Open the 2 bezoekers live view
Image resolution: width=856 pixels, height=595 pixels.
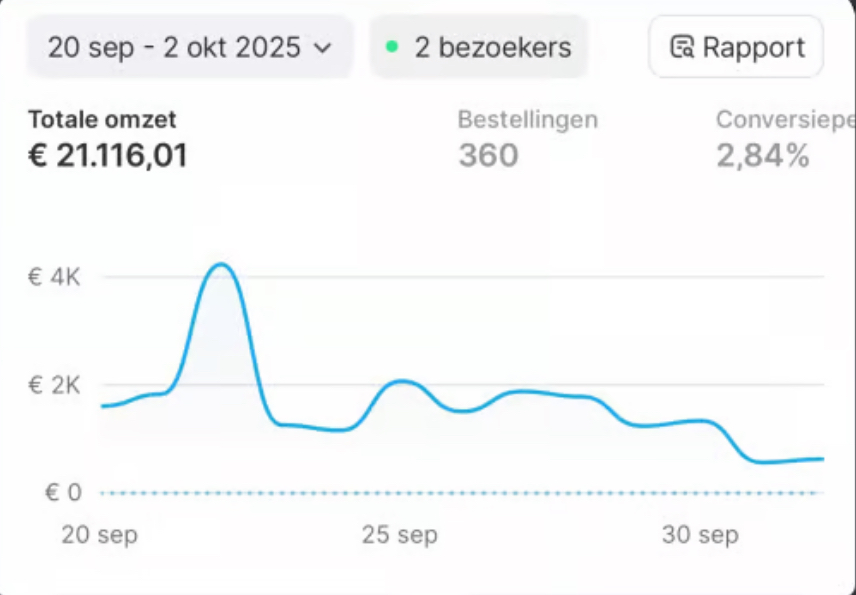[x=479, y=47]
